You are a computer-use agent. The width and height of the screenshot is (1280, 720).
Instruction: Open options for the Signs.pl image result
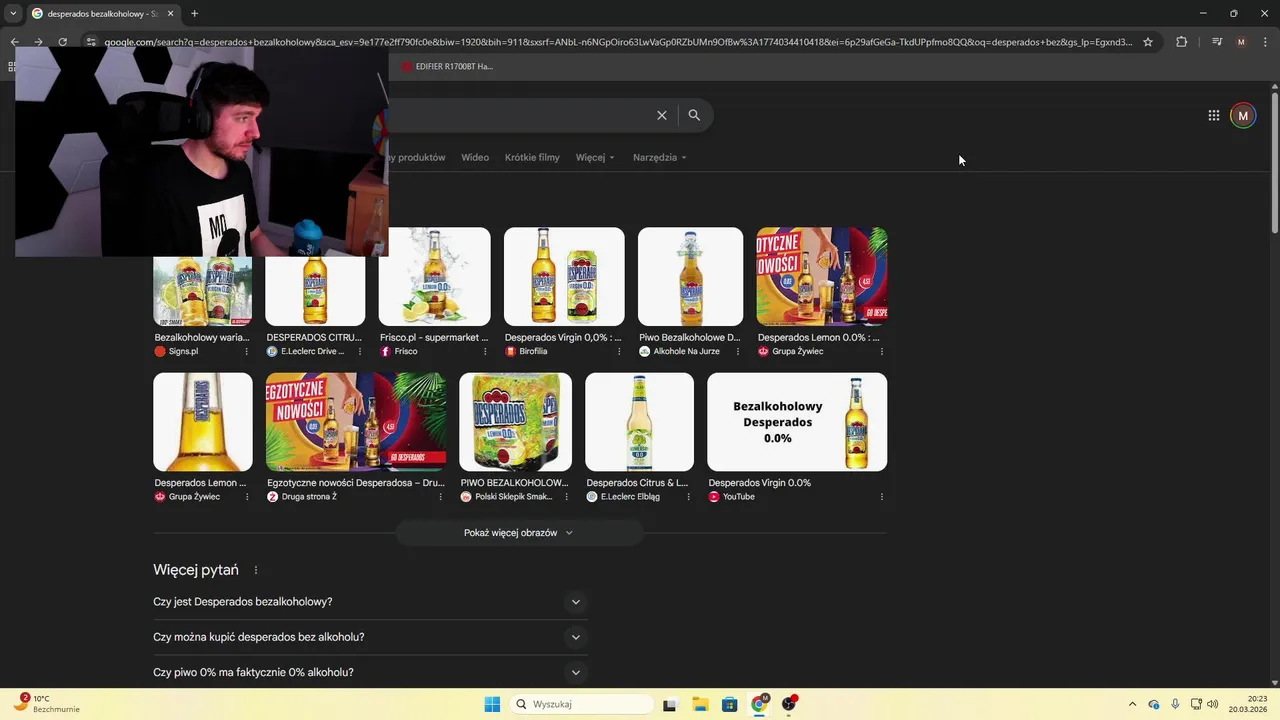tap(247, 351)
